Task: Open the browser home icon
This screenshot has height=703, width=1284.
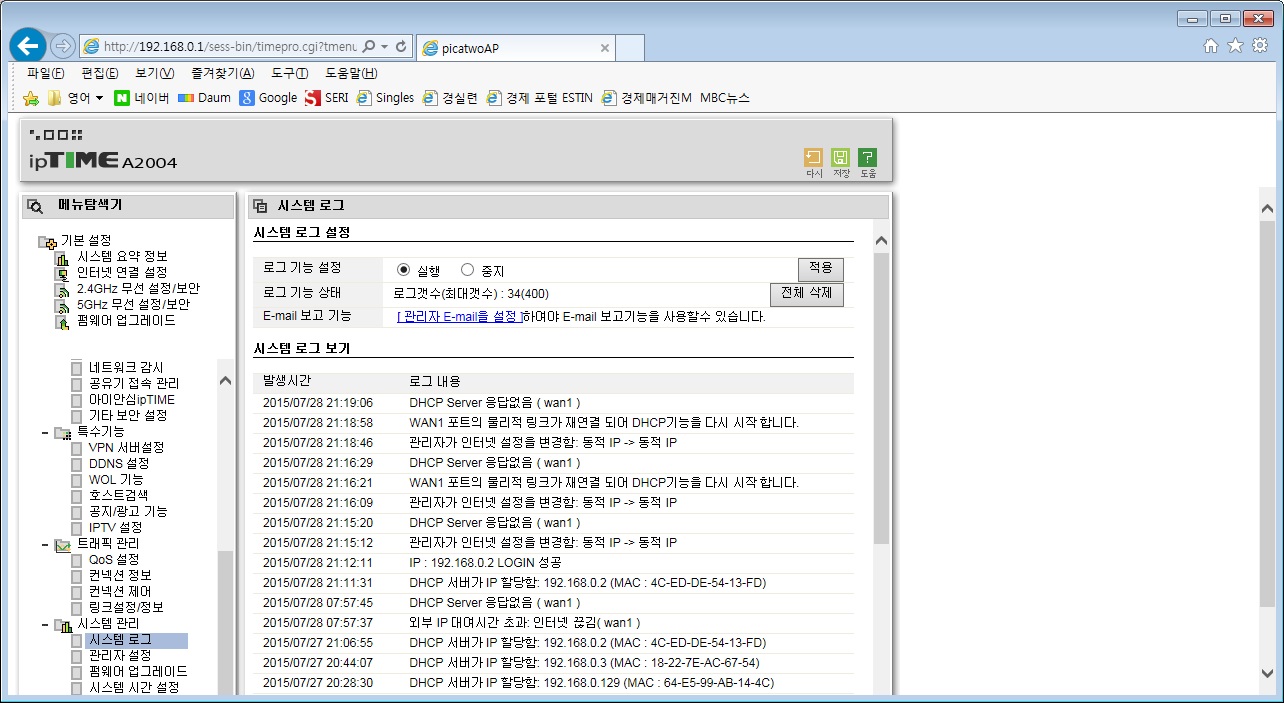Action: point(1211,45)
